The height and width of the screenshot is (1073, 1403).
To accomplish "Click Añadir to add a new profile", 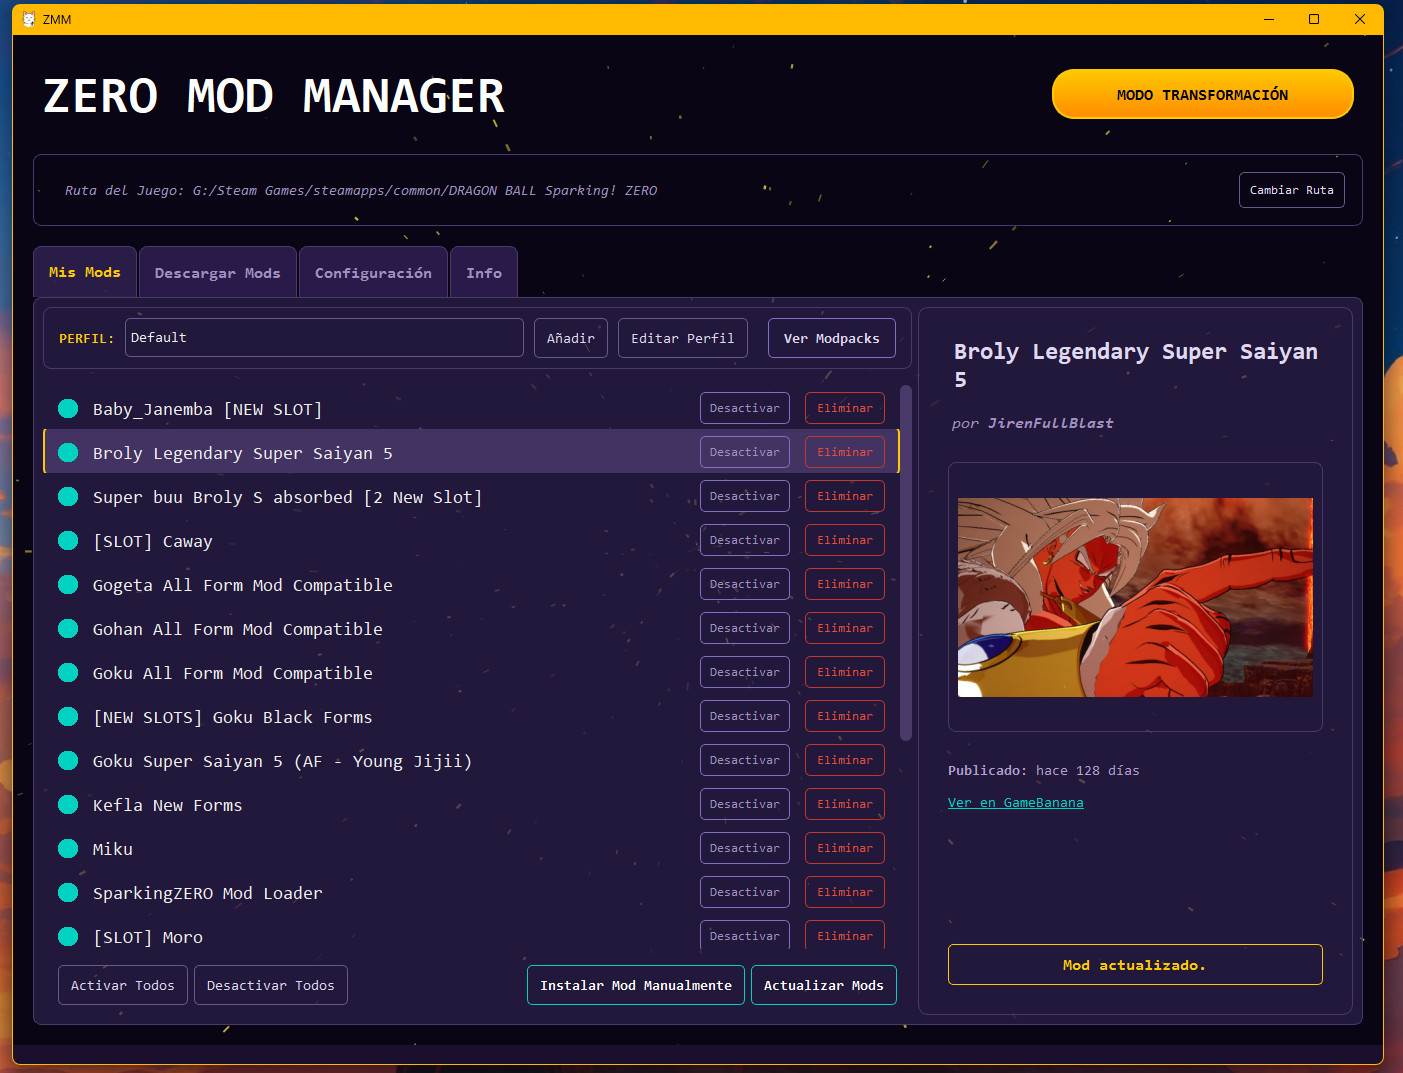I will point(570,338).
